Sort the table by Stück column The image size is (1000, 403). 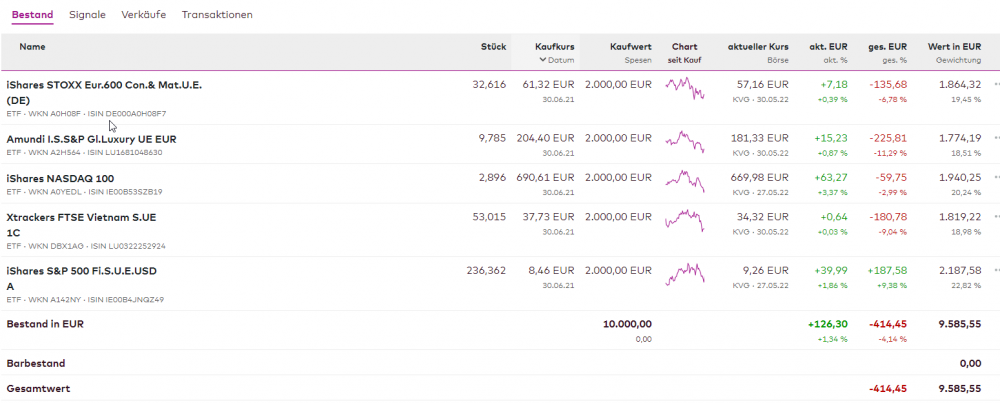coord(493,47)
